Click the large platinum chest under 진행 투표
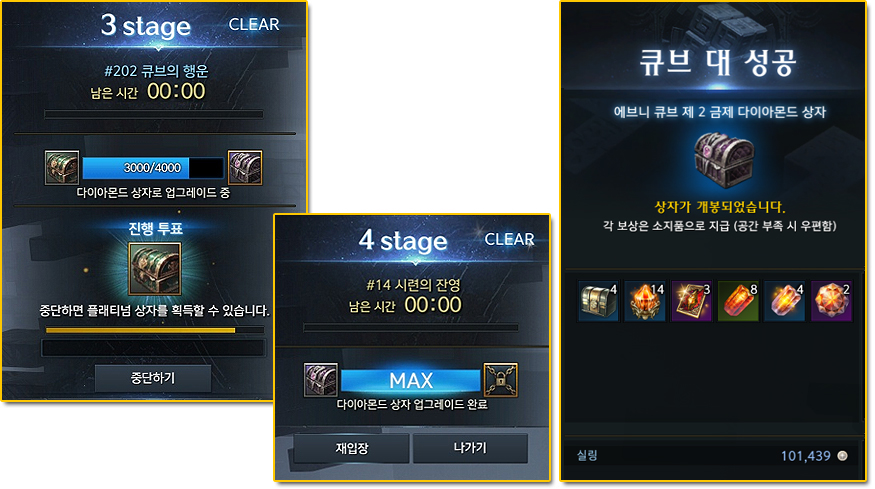Viewport: 875px width, 489px height. point(155,269)
